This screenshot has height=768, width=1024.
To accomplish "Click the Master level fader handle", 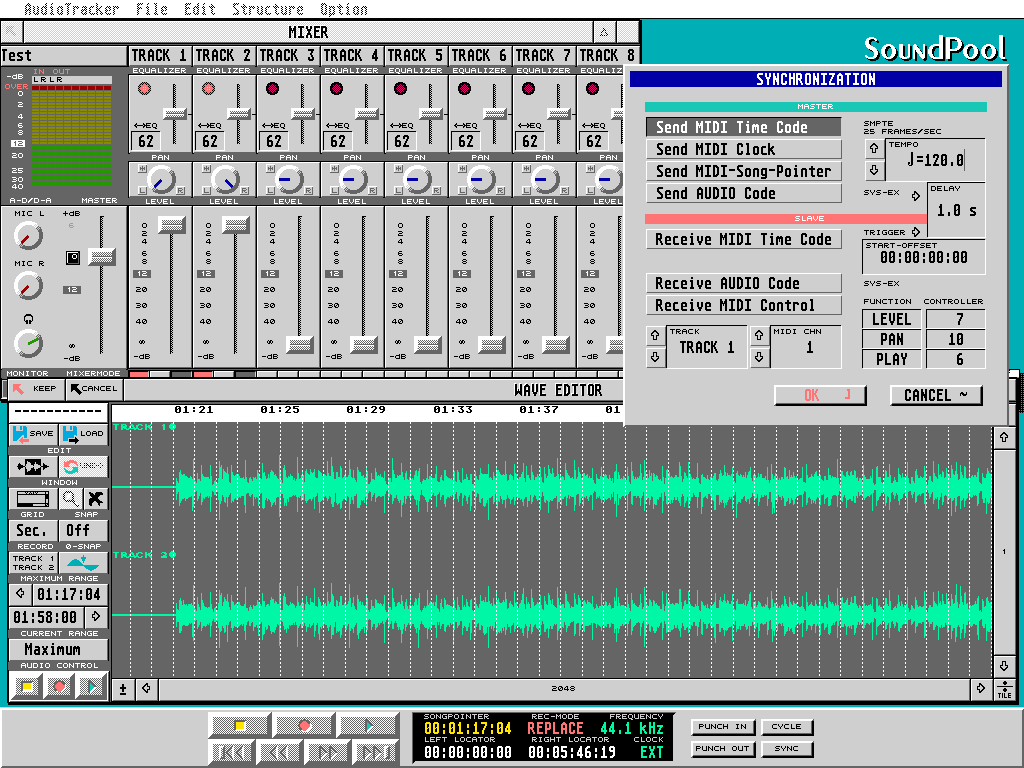I will (102, 257).
